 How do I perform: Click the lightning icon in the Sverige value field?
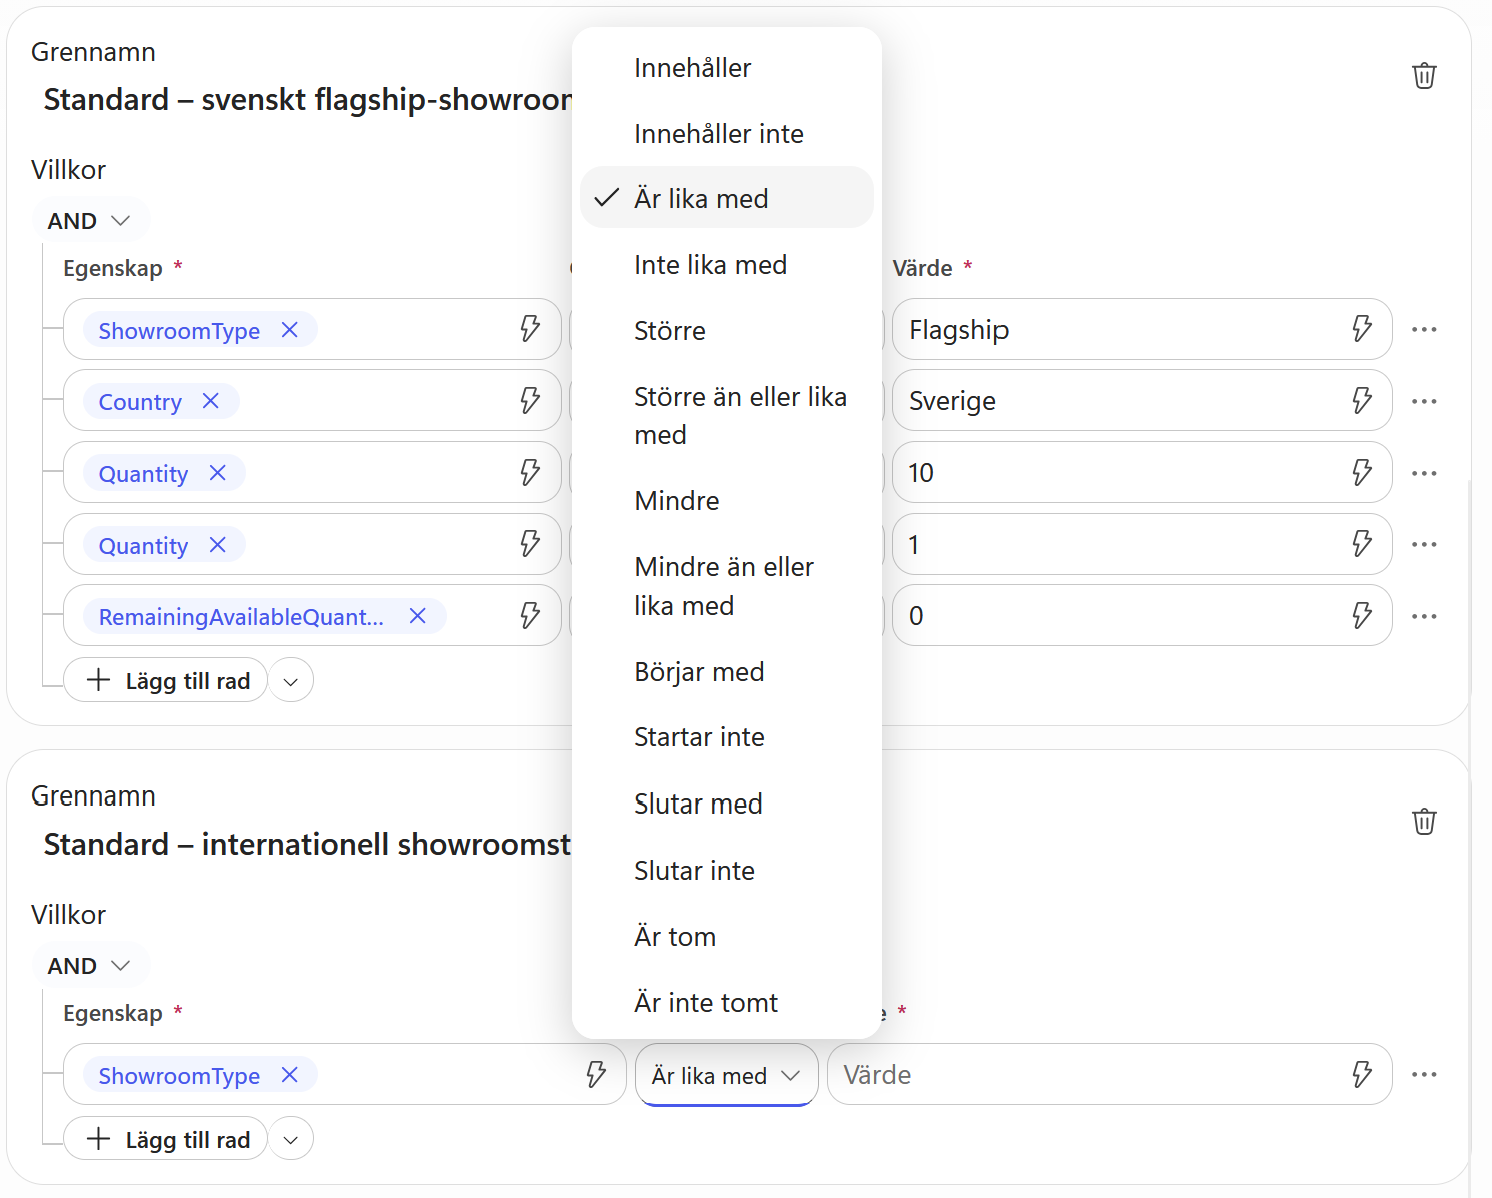[x=1362, y=401]
